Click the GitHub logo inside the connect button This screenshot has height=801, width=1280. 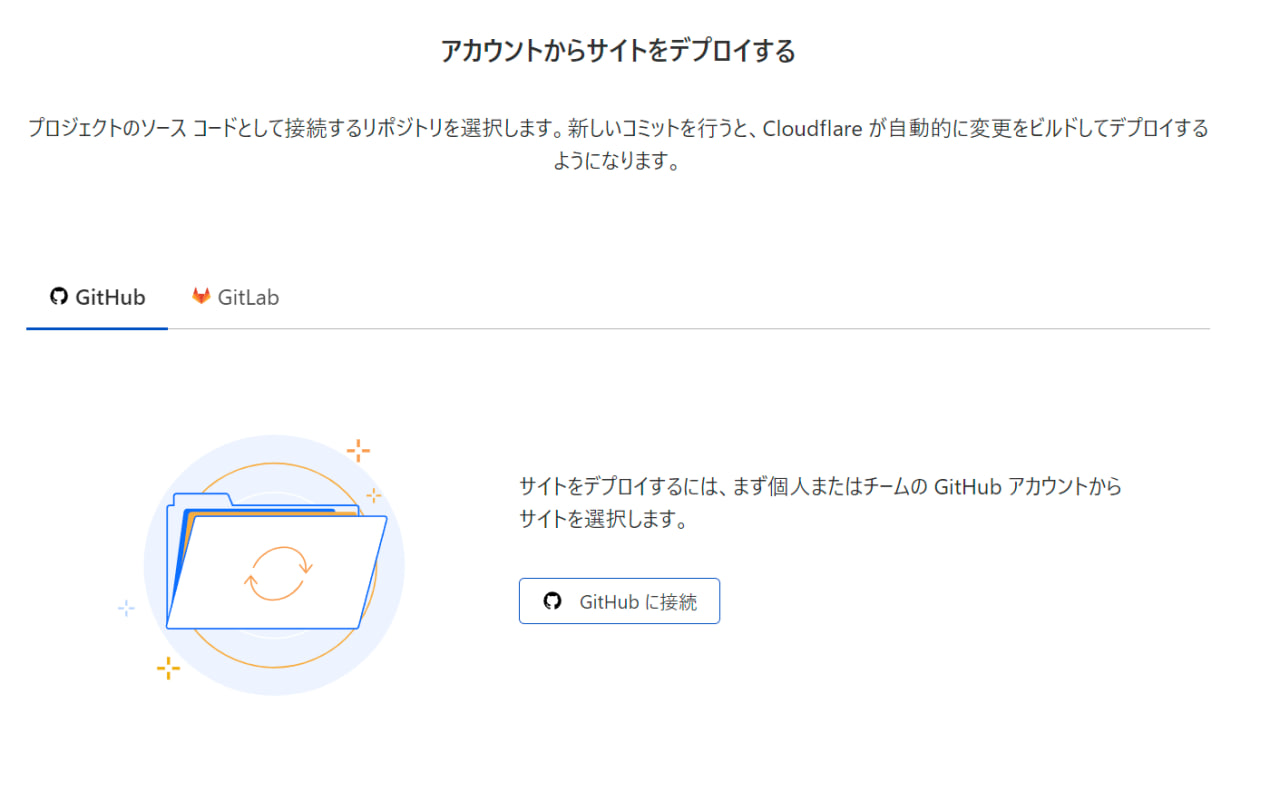pos(552,601)
